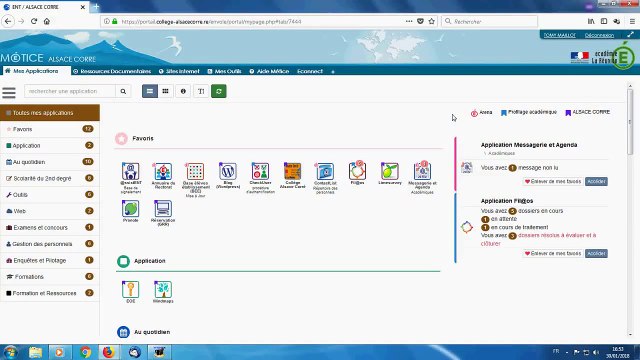
Task: Open the Annuaire du Rectorat application
Action: [163, 171]
